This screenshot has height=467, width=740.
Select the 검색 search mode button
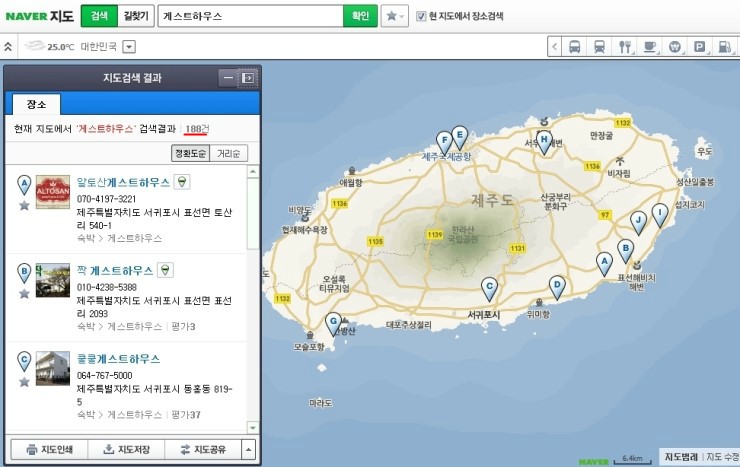(x=99, y=16)
